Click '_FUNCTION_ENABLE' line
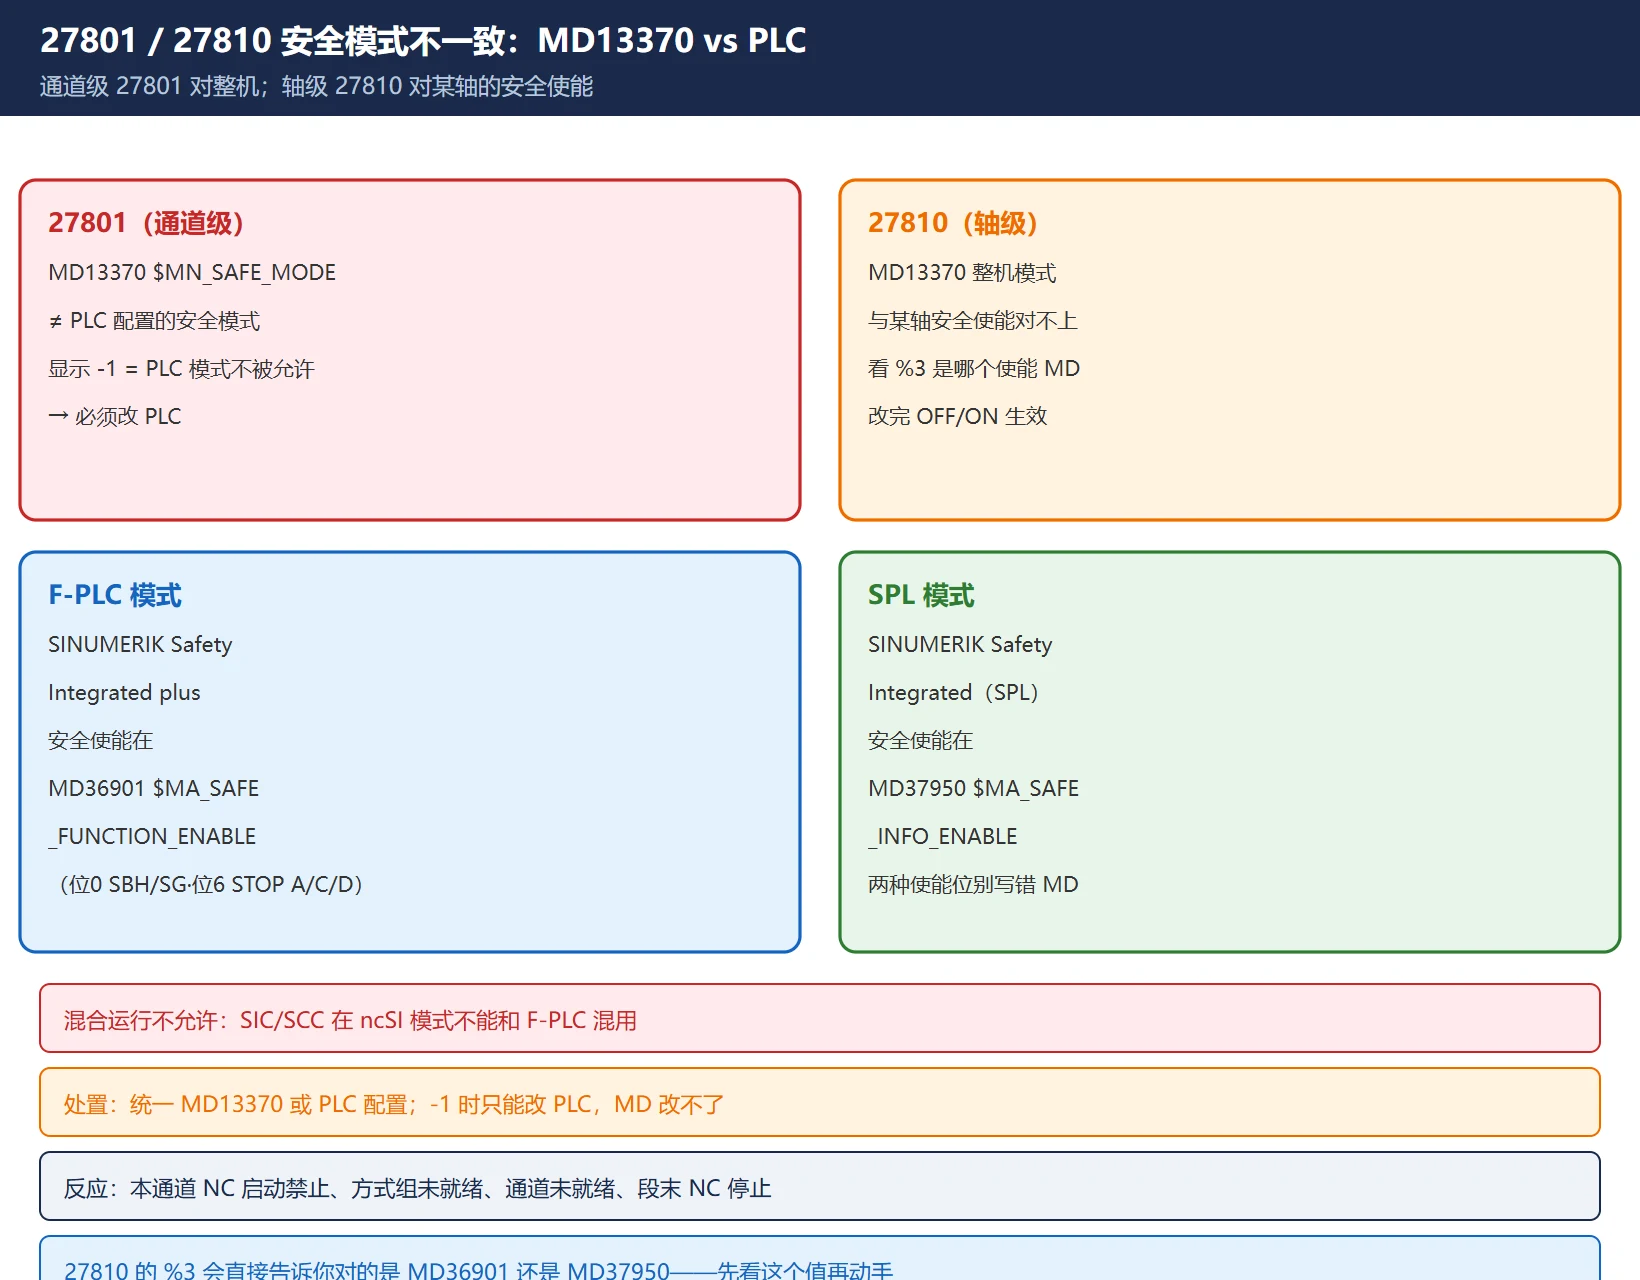This screenshot has height=1280, width=1640. [152, 836]
